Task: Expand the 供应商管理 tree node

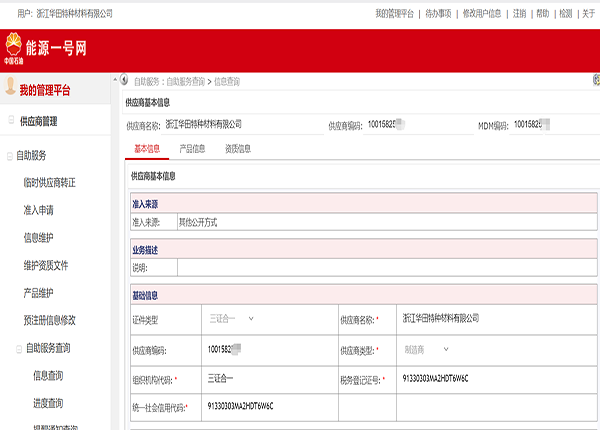Action: pos(10,121)
